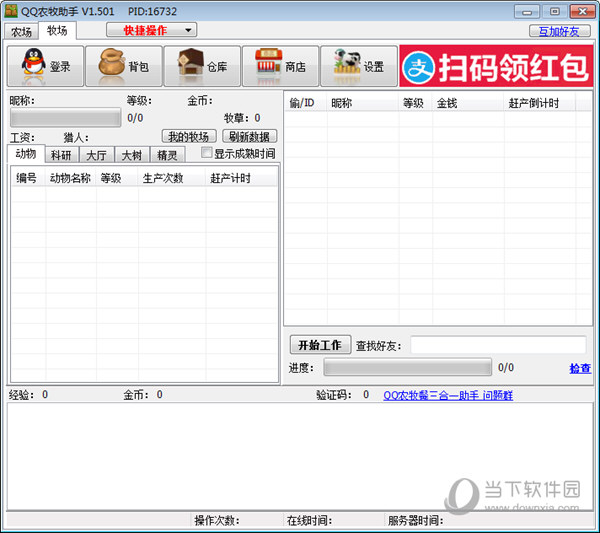
Task: Switch to the 精灵 tab
Action: click(167, 155)
